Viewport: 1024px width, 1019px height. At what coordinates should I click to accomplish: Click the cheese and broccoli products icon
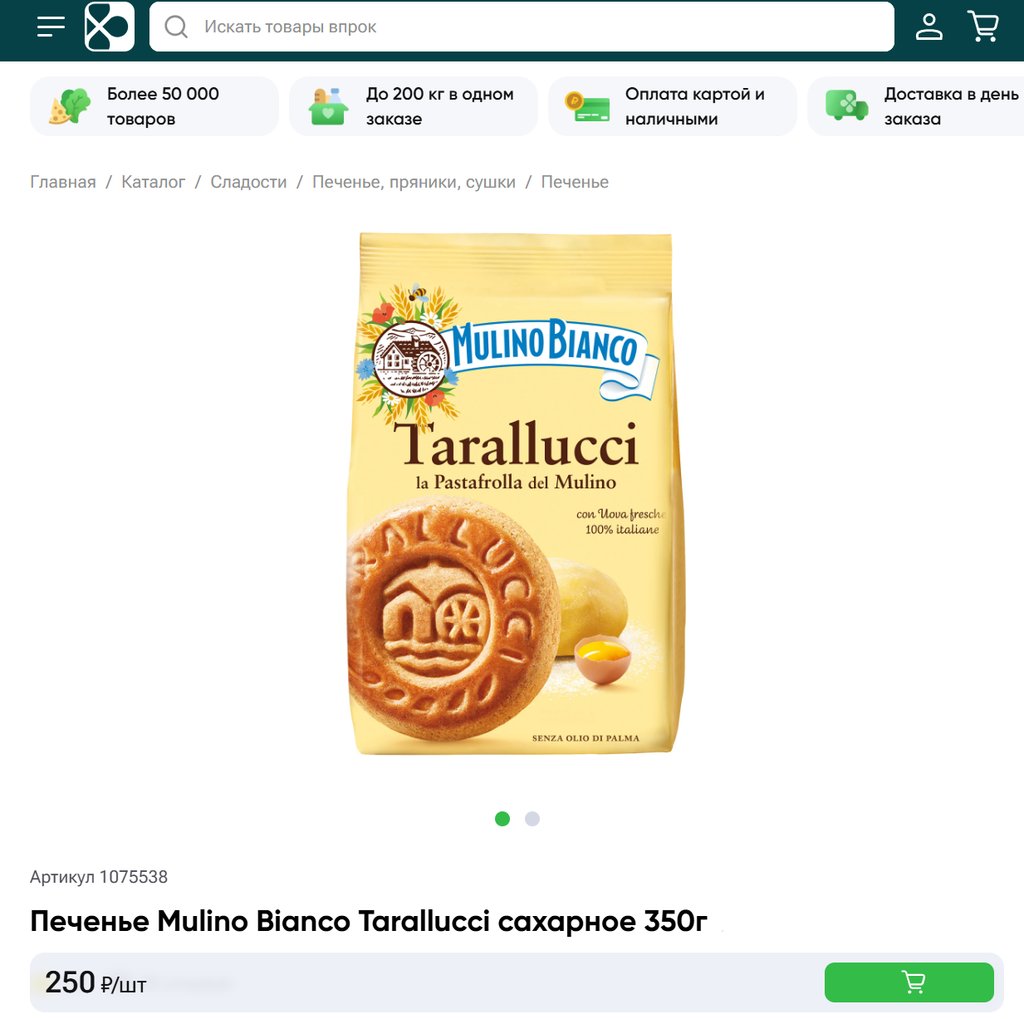pyautogui.click(x=69, y=106)
